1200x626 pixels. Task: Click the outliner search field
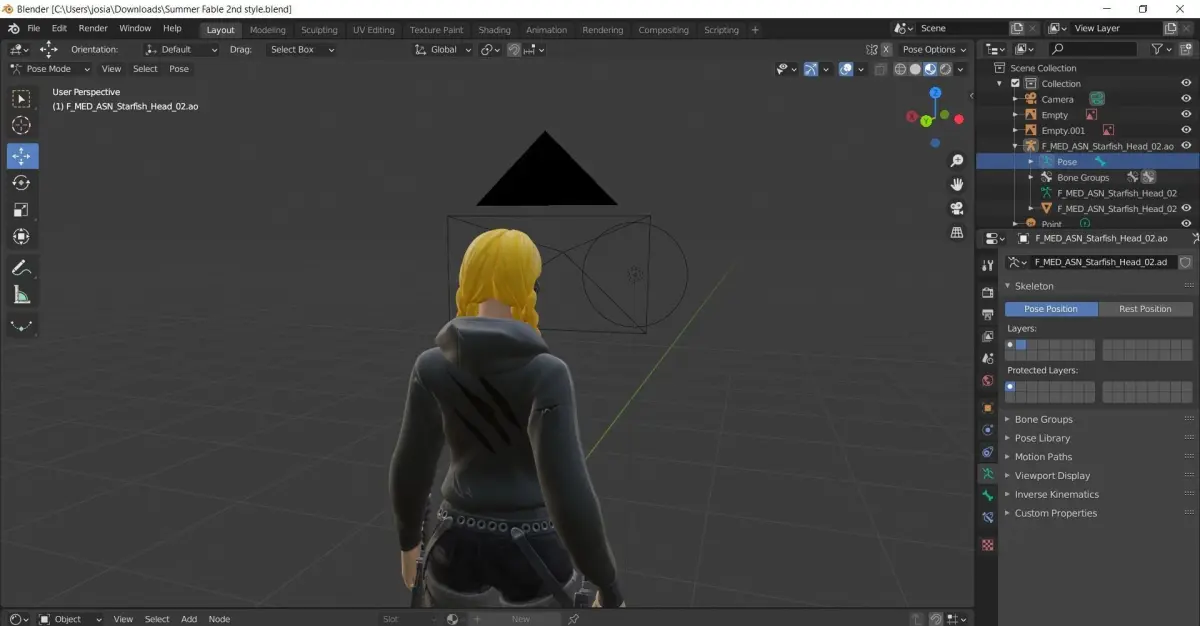(x=1092, y=48)
